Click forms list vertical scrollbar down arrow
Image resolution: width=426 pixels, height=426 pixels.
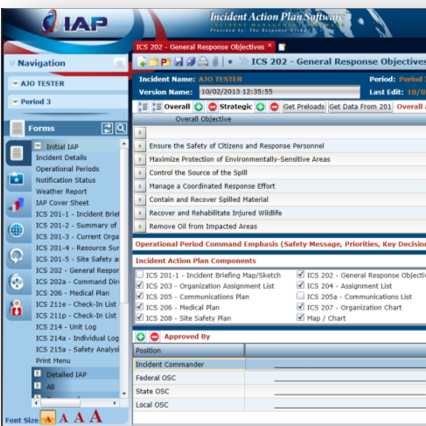tap(124, 394)
